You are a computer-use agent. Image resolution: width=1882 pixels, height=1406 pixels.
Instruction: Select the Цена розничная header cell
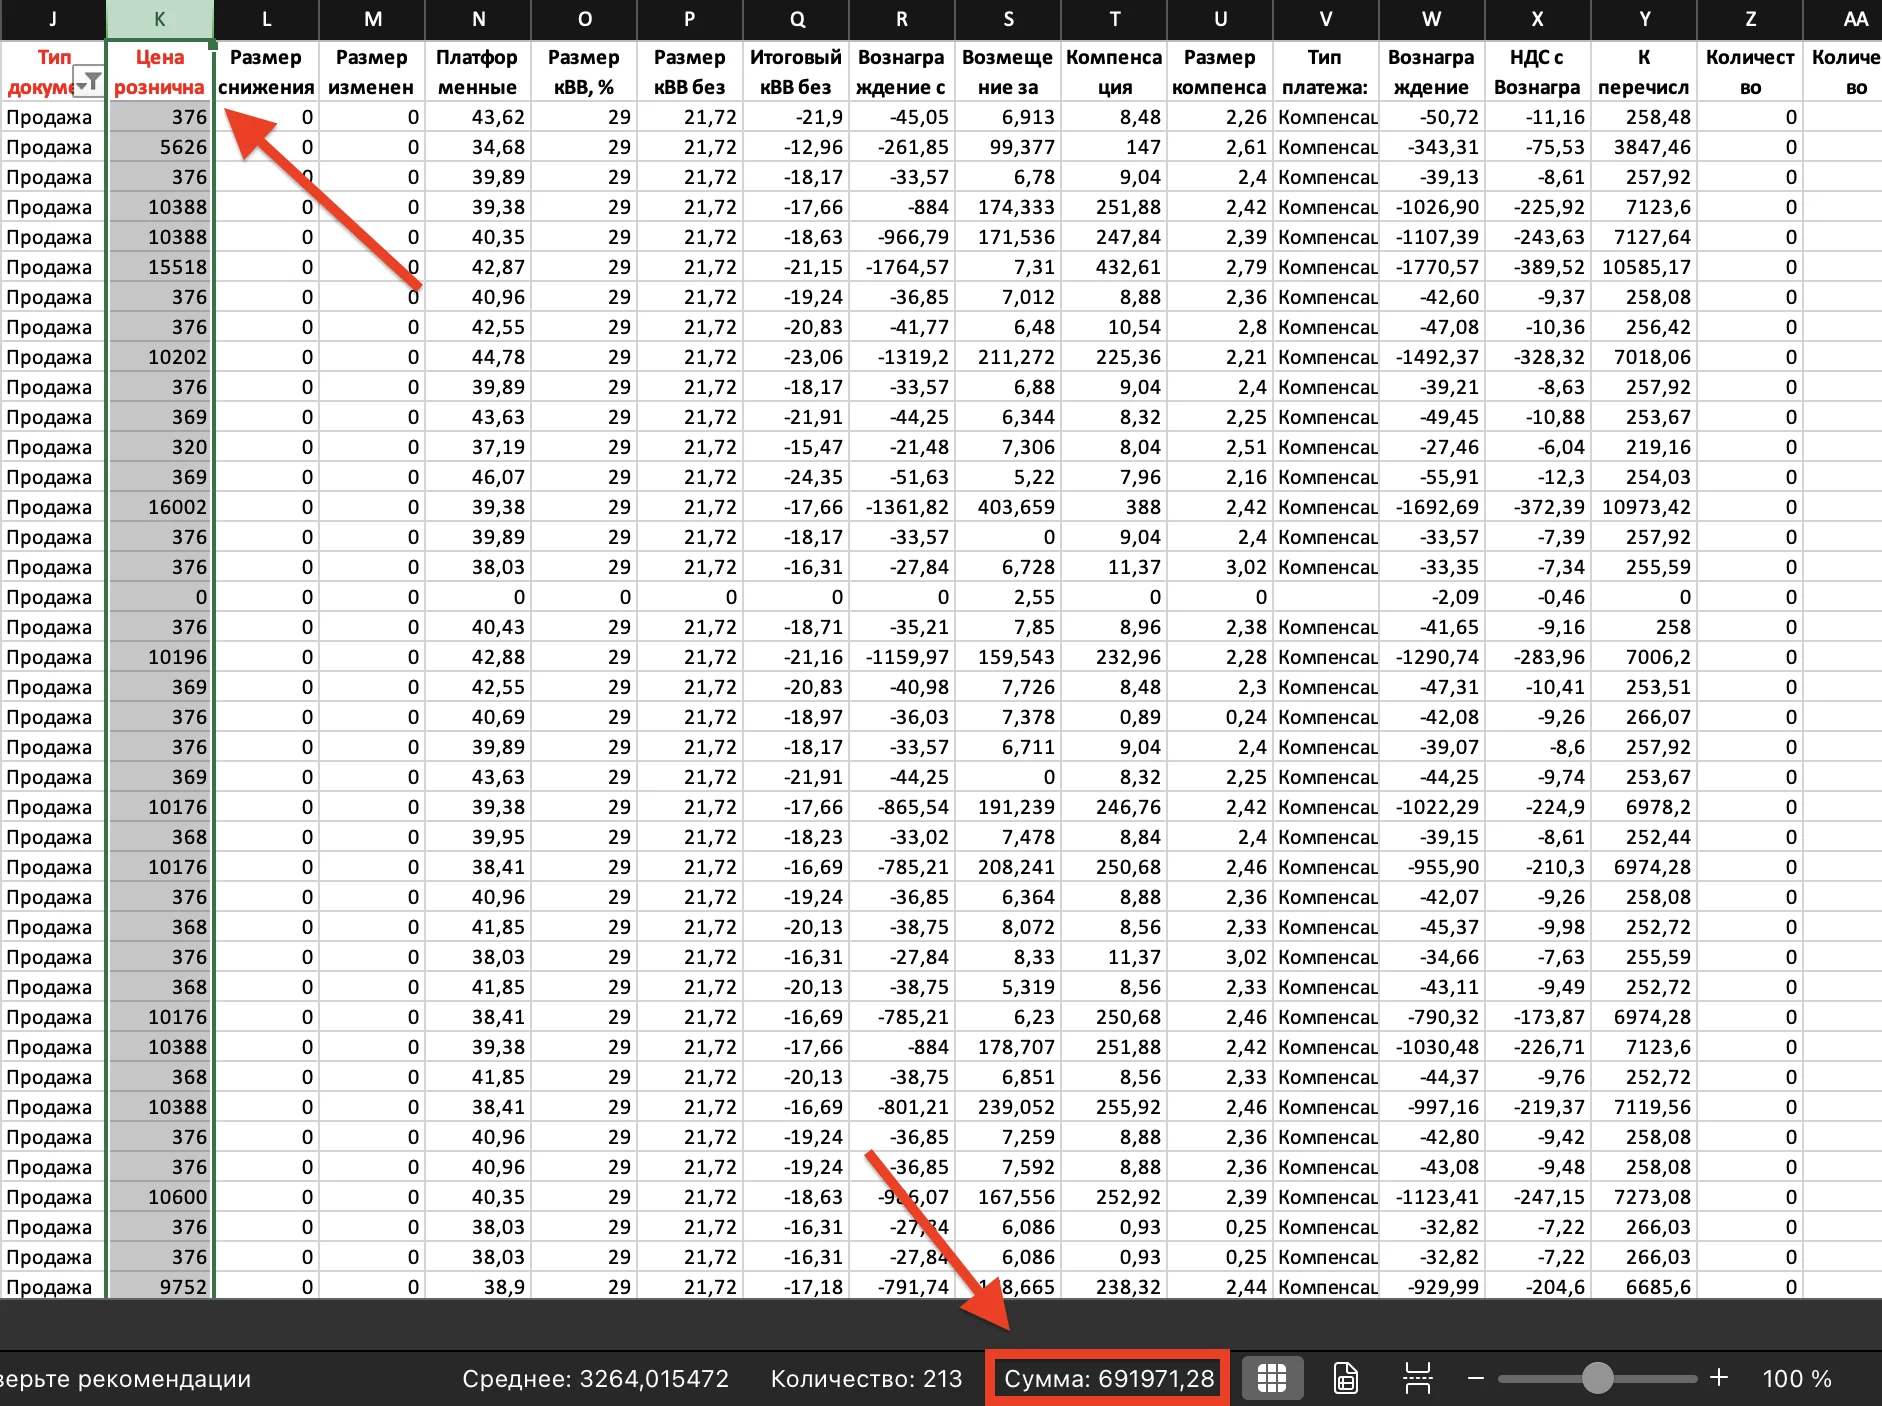click(x=160, y=72)
